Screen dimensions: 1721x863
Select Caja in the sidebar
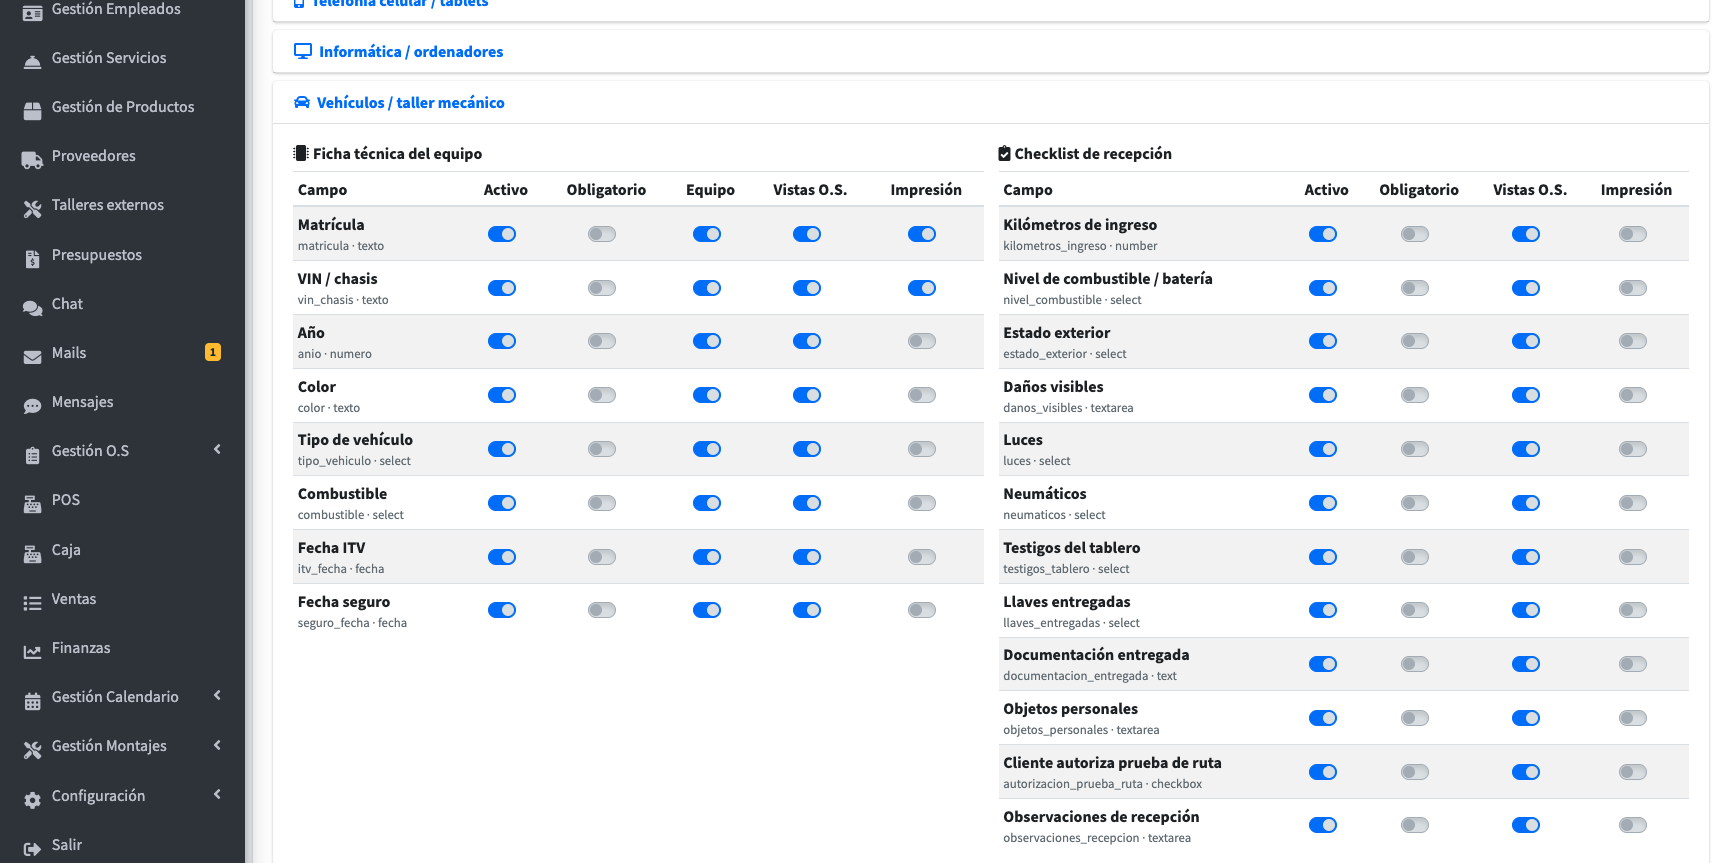[x=66, y=550]
